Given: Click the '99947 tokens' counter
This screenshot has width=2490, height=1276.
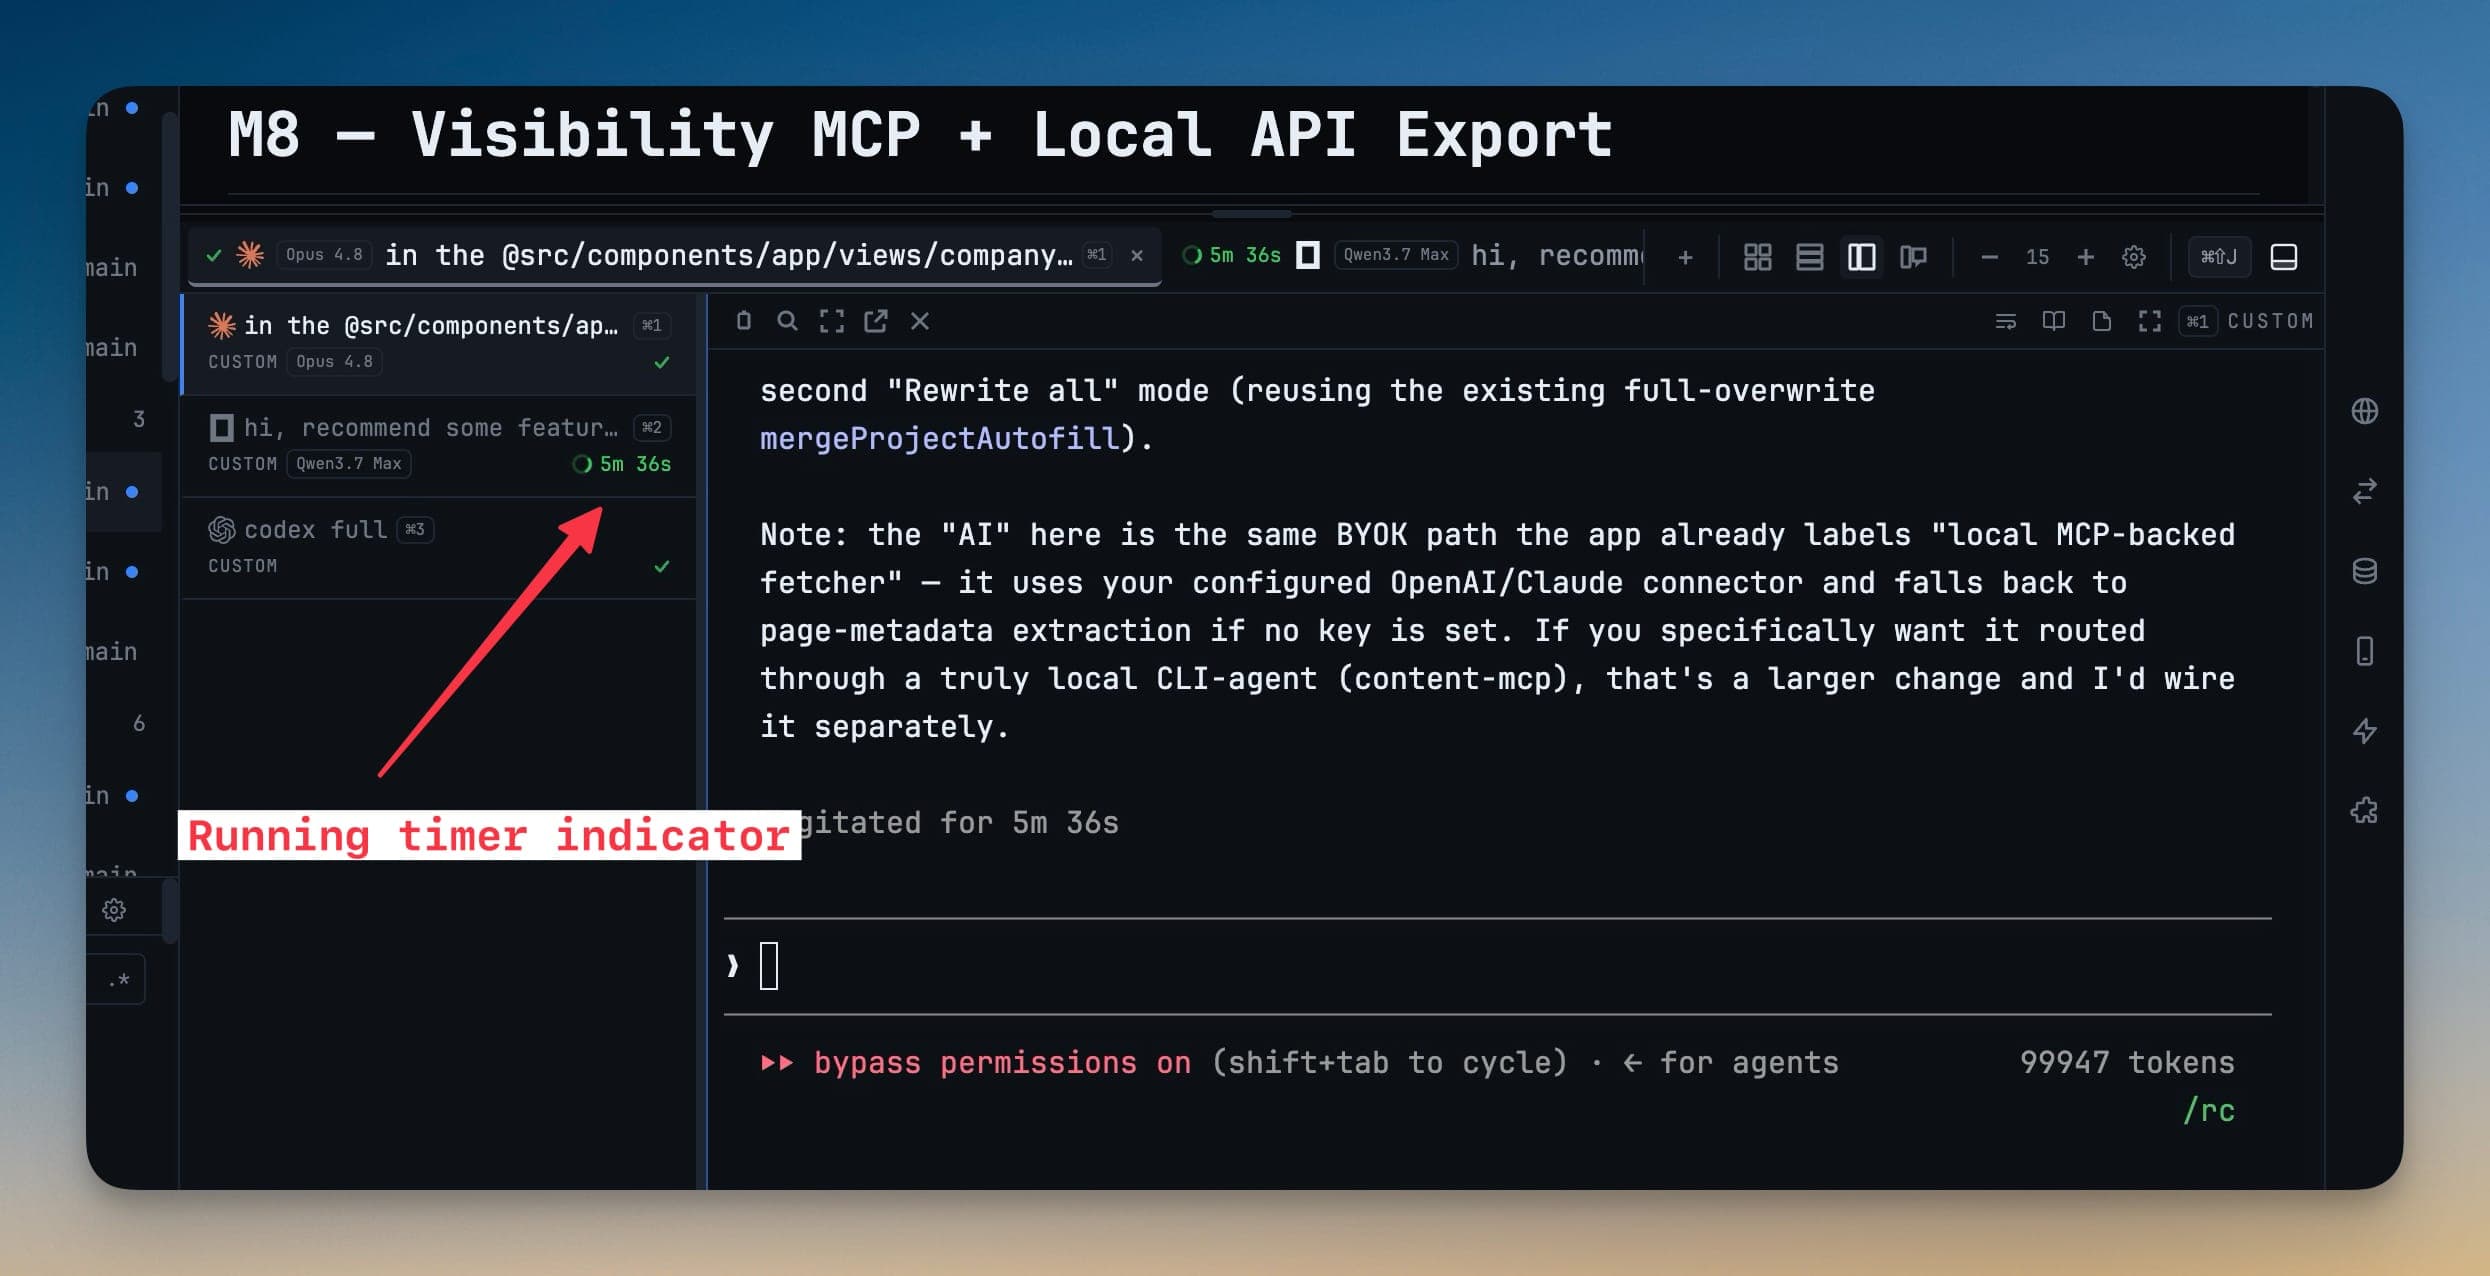Looking at the screenshot, I should pos(2126,1062).
